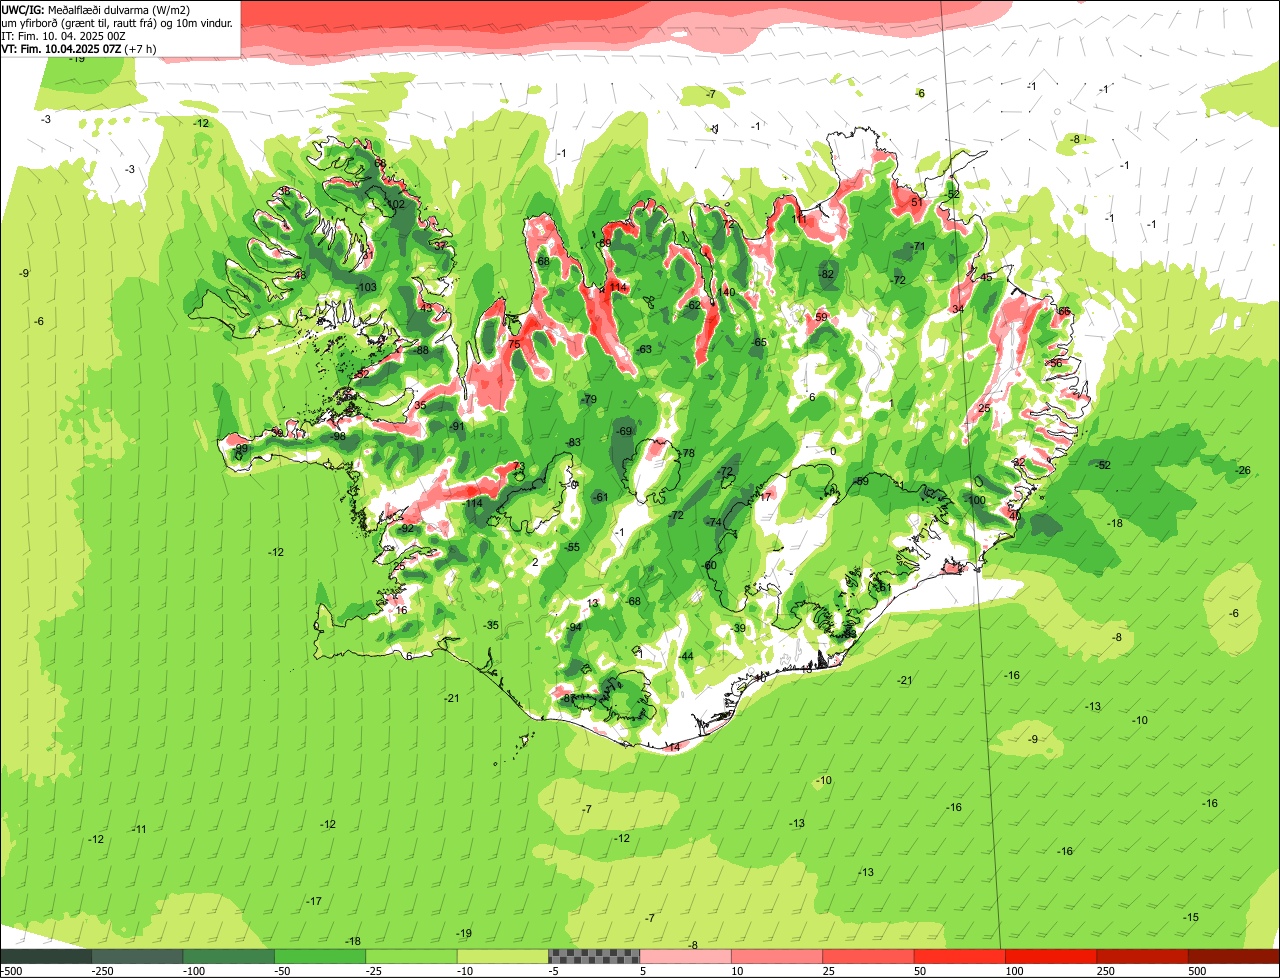Select the '-55' map value

572,547
